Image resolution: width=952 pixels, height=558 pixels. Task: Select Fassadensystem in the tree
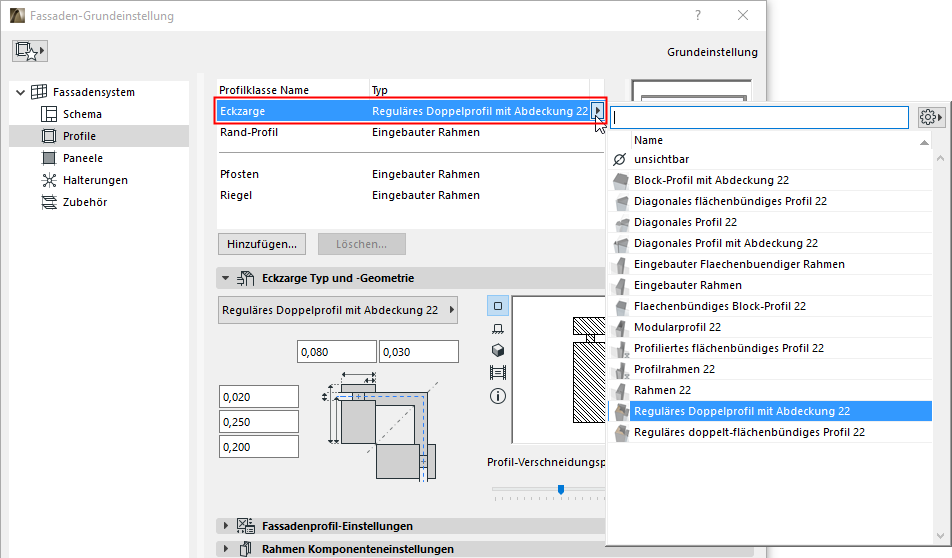(x=94, y=92)
